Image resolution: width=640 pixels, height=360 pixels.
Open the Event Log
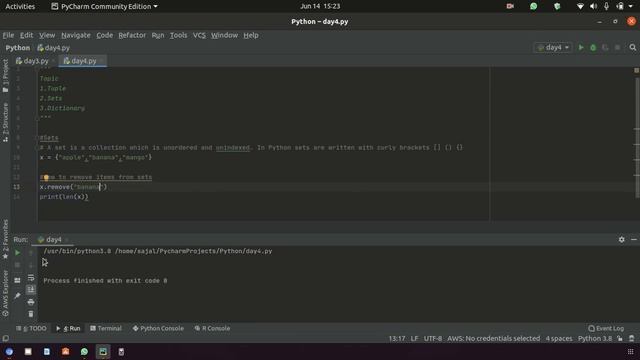[606, 329]
